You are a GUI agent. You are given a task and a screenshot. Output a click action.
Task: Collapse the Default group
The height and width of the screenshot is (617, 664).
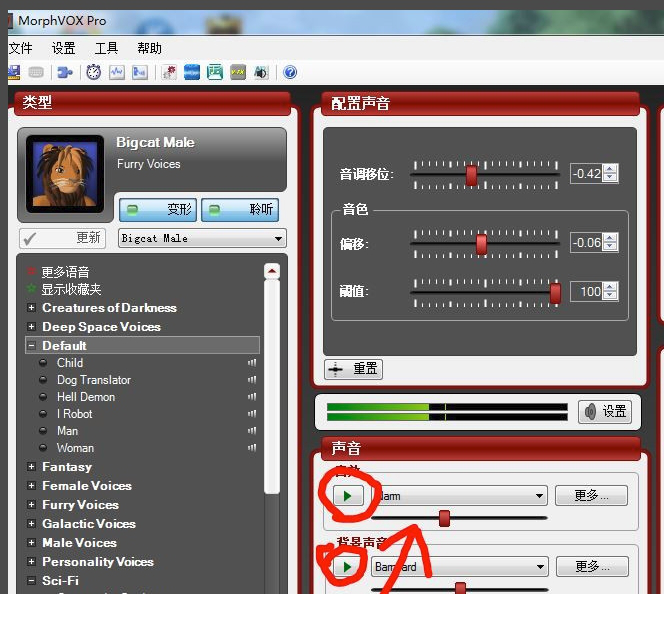31,346
